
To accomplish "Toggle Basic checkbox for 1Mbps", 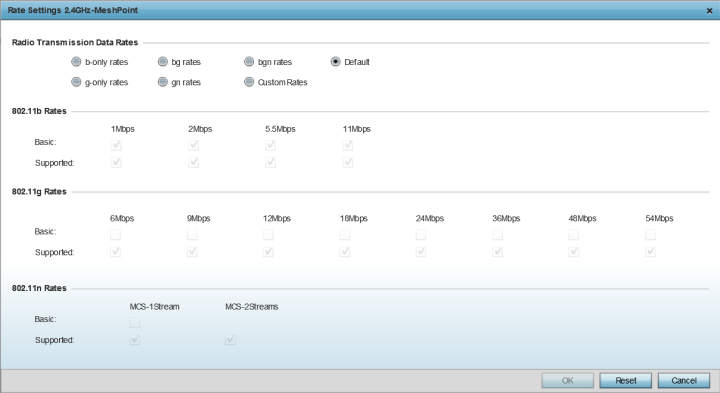I will (x=116, y=145).
